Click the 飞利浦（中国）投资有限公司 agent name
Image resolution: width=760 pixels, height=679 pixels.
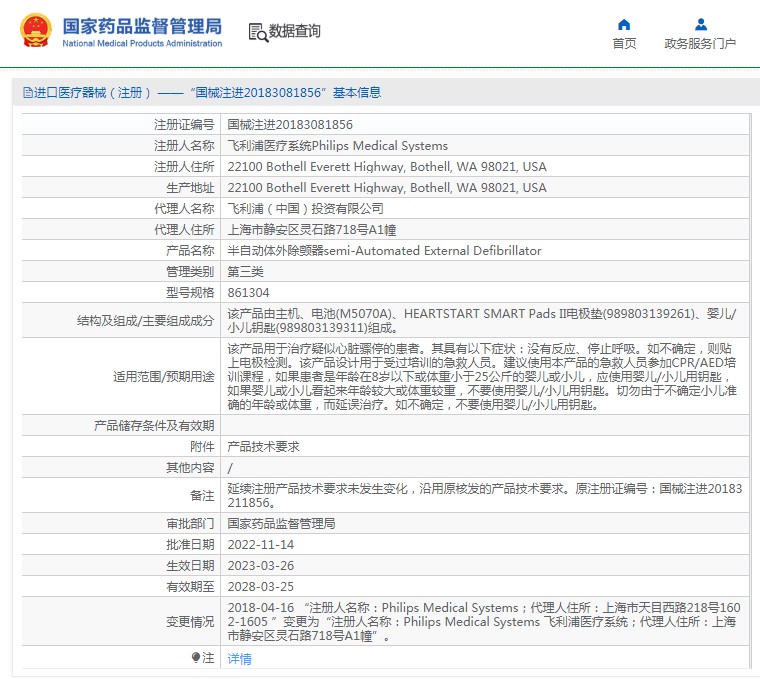coord(305,209)
